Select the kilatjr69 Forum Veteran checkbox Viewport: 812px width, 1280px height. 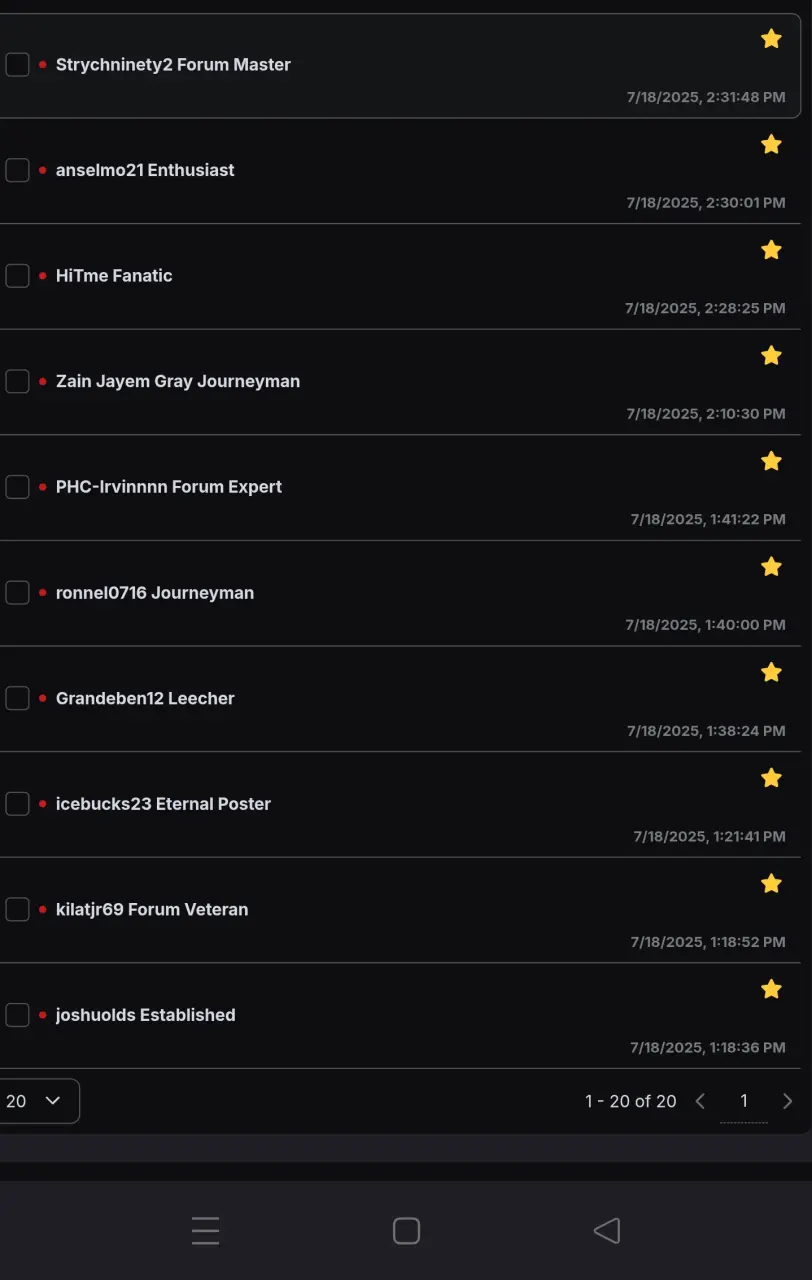[x=17, y=909]
